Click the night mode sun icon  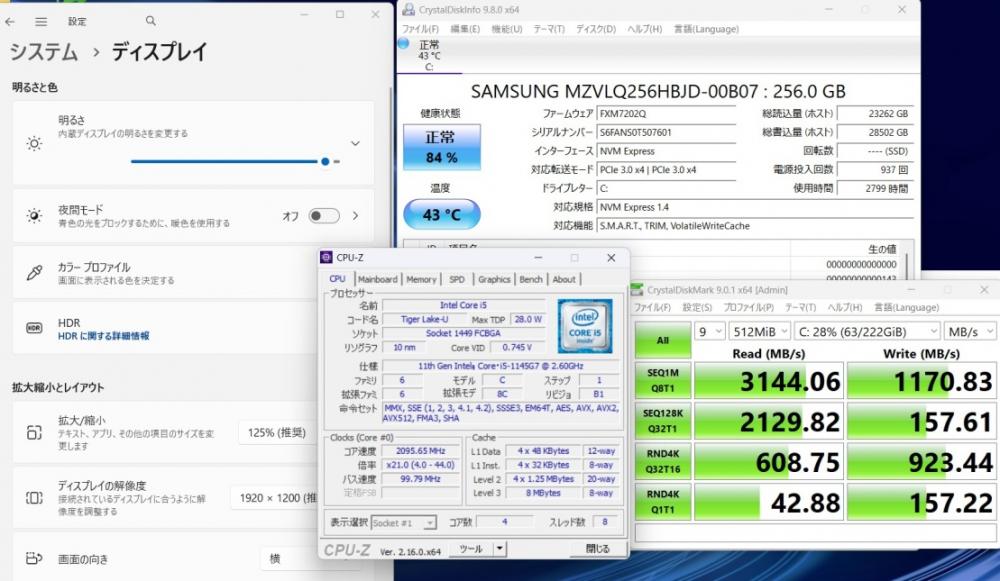point(34,216)
